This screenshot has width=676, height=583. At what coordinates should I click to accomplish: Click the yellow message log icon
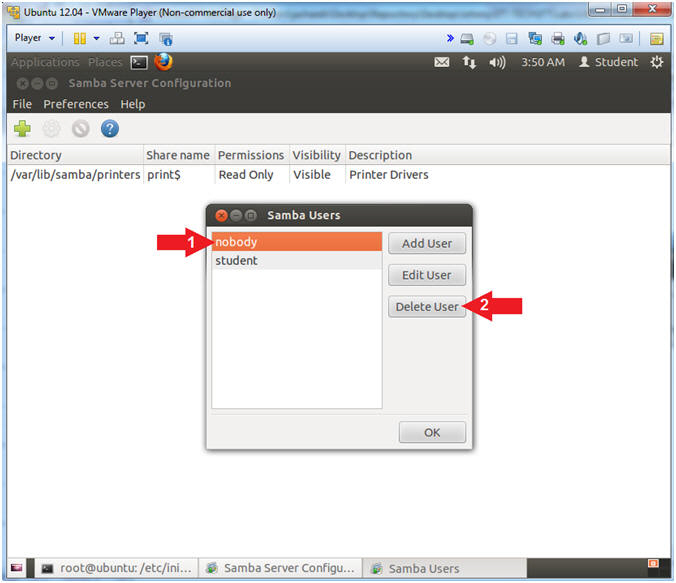pos(657,39)
